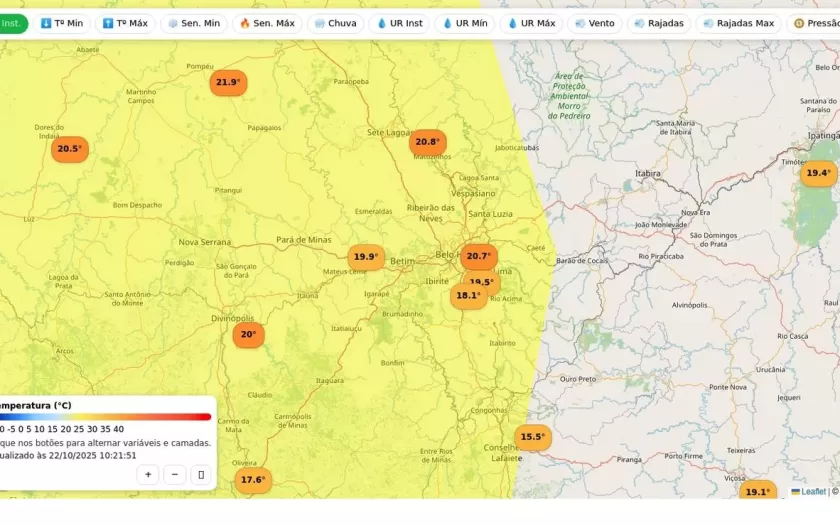Viewport: 840px width, 525px height.
Task: Open the UR Máx humidity layer
Action: click(x=531, y=23)
